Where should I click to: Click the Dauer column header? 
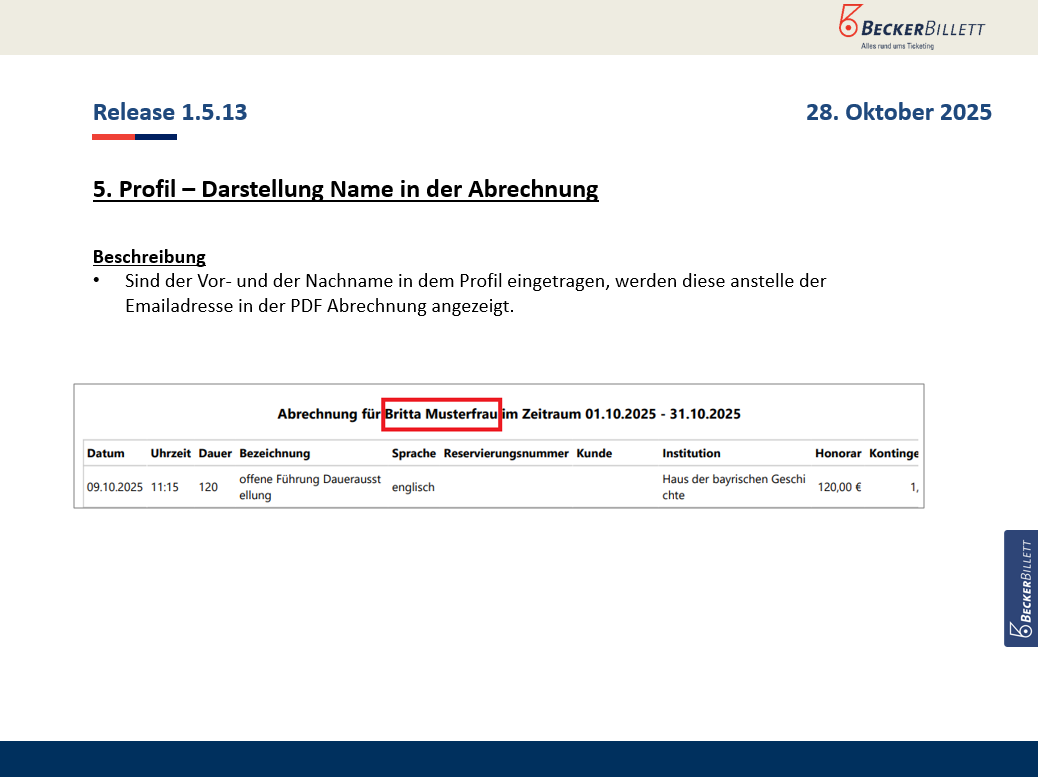(x=215, y=453)
